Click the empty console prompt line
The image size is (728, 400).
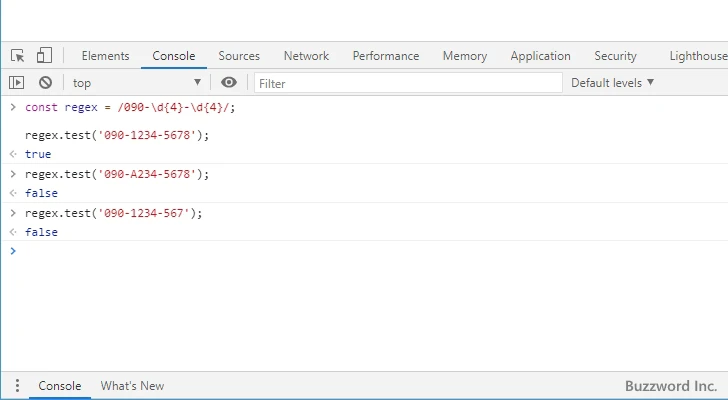tap(360, 251)
